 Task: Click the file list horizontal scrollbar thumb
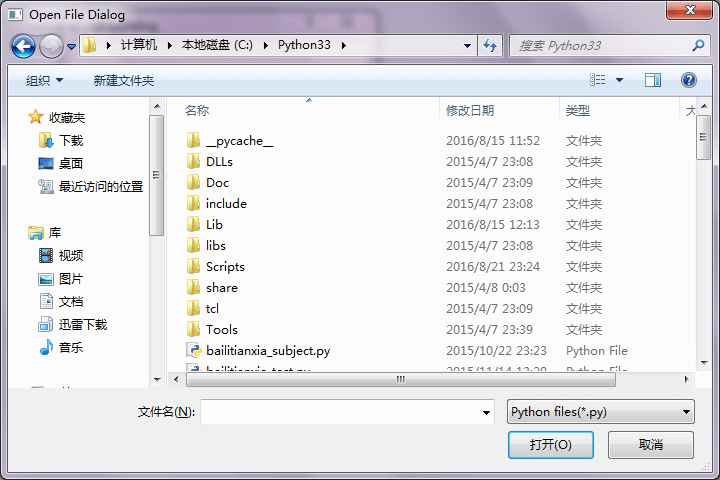(x=400, y=379)
